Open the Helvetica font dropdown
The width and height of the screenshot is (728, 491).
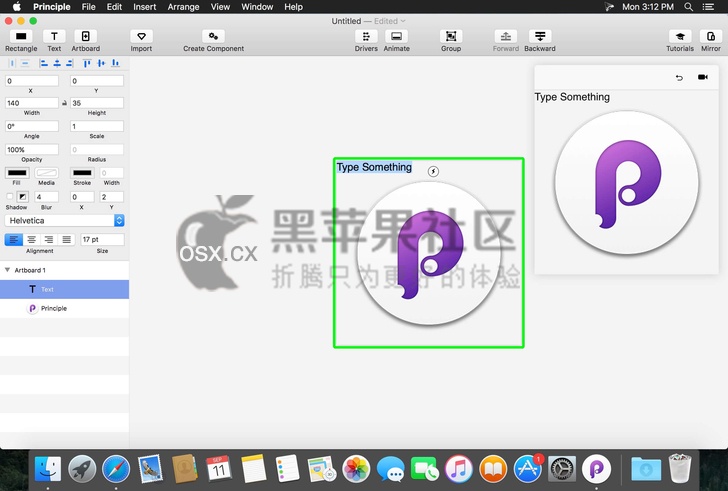click(x=65, y=220)
